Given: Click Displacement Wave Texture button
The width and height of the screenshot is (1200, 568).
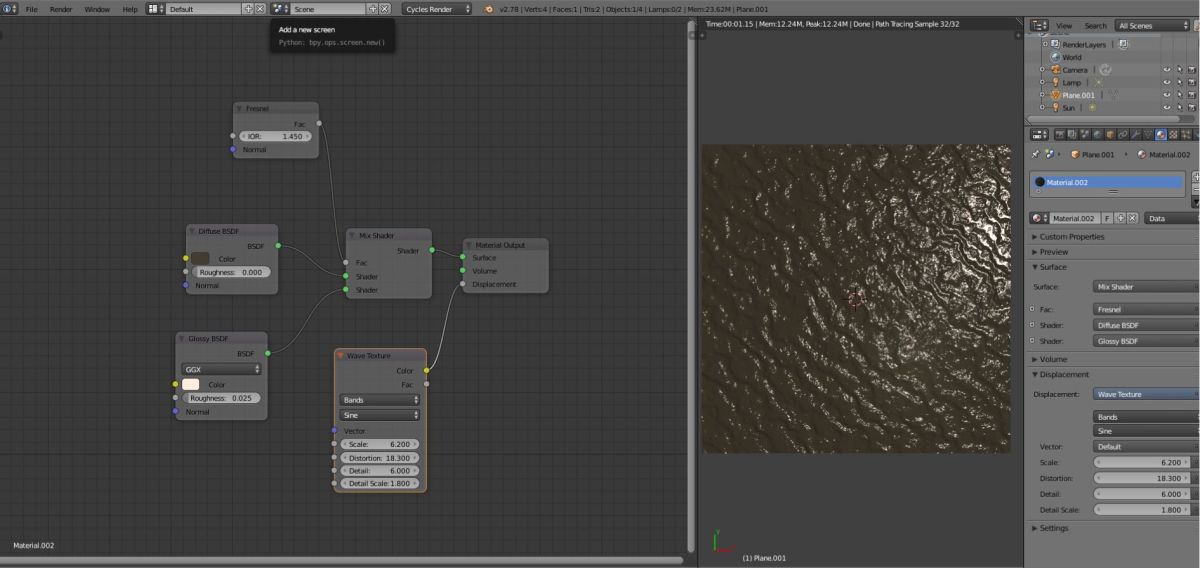Looking at the screenshot, I should point(1146,394).
